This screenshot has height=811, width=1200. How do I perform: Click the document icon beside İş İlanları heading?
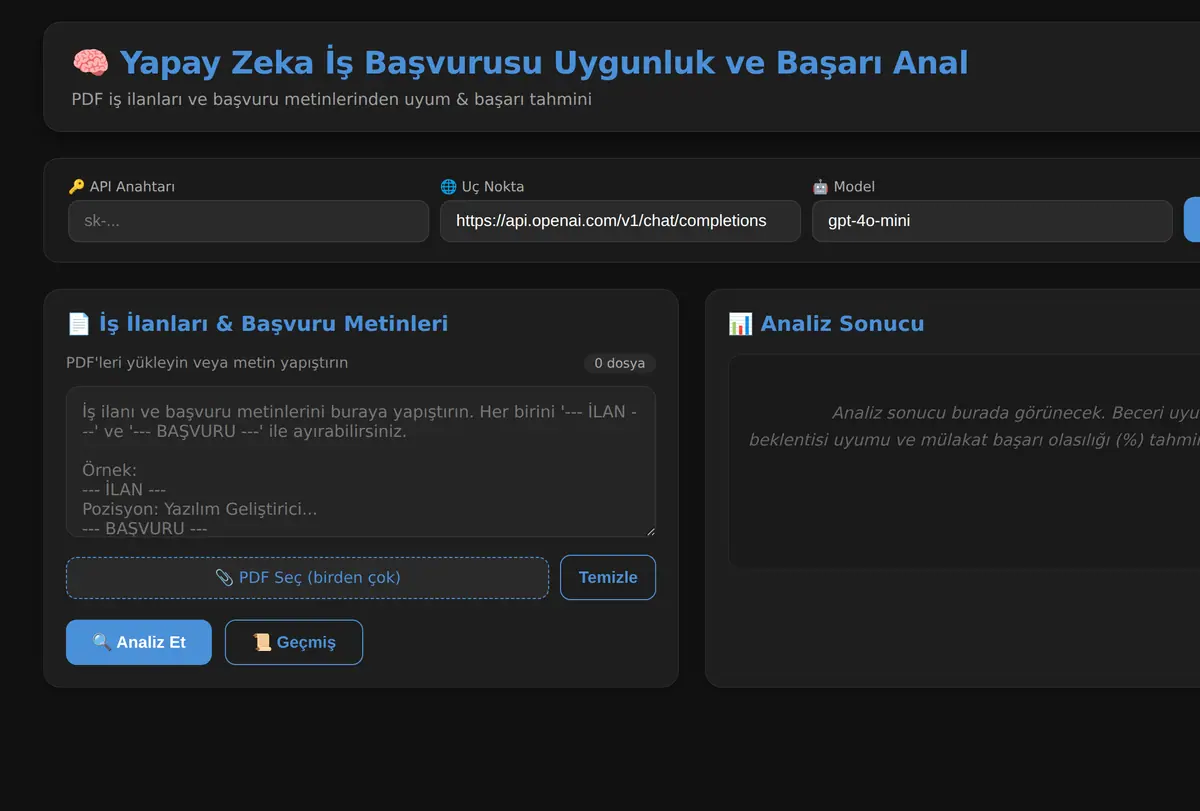pyautogui.click(x=78, y=324)
